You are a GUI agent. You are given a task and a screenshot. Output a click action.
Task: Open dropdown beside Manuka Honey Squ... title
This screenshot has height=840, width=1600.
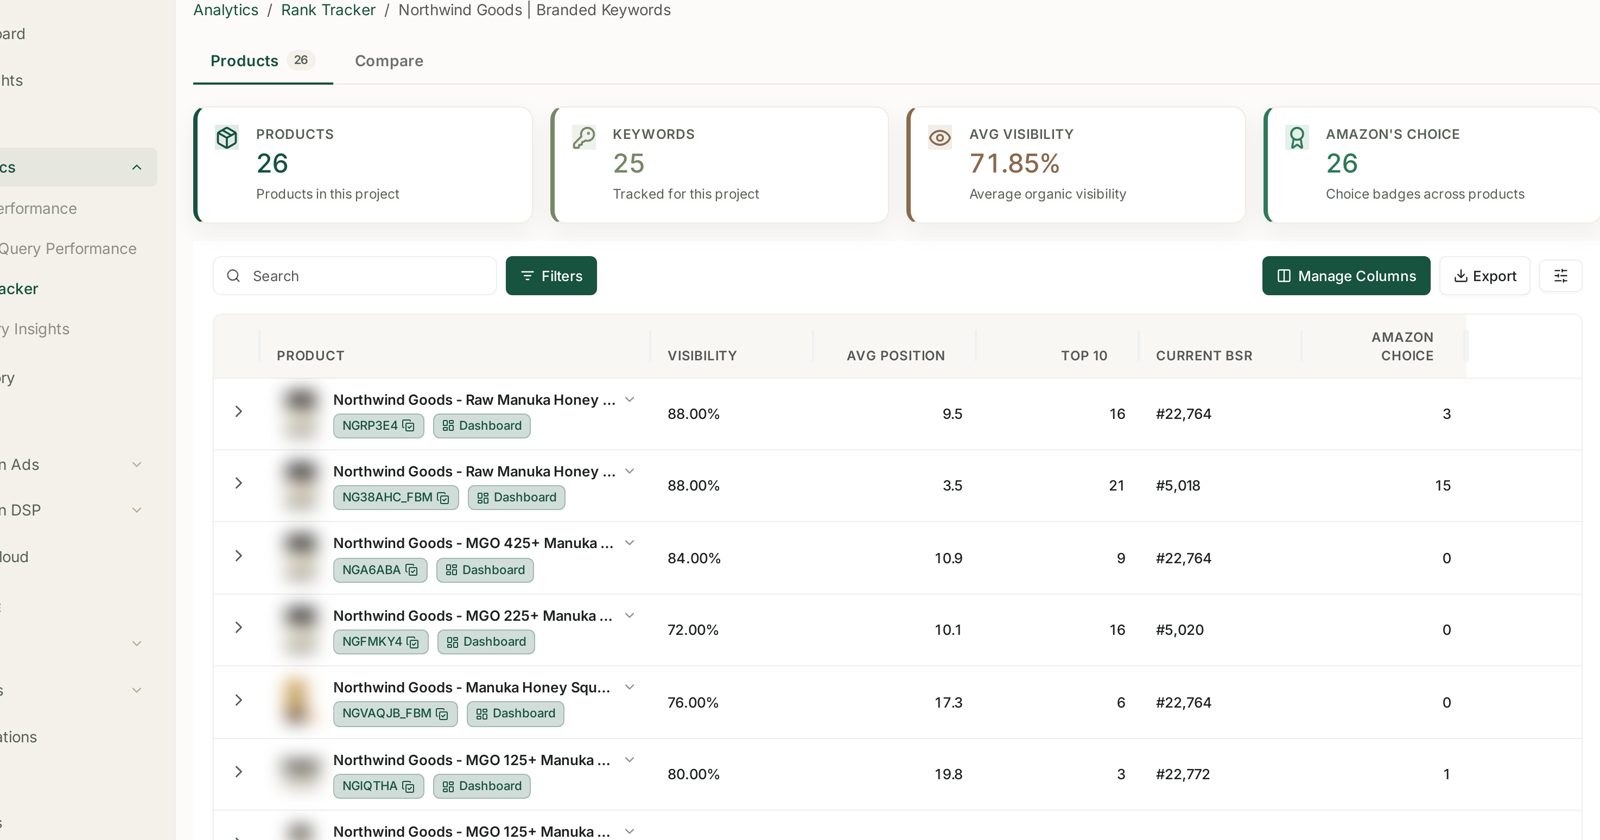(630, 687)
